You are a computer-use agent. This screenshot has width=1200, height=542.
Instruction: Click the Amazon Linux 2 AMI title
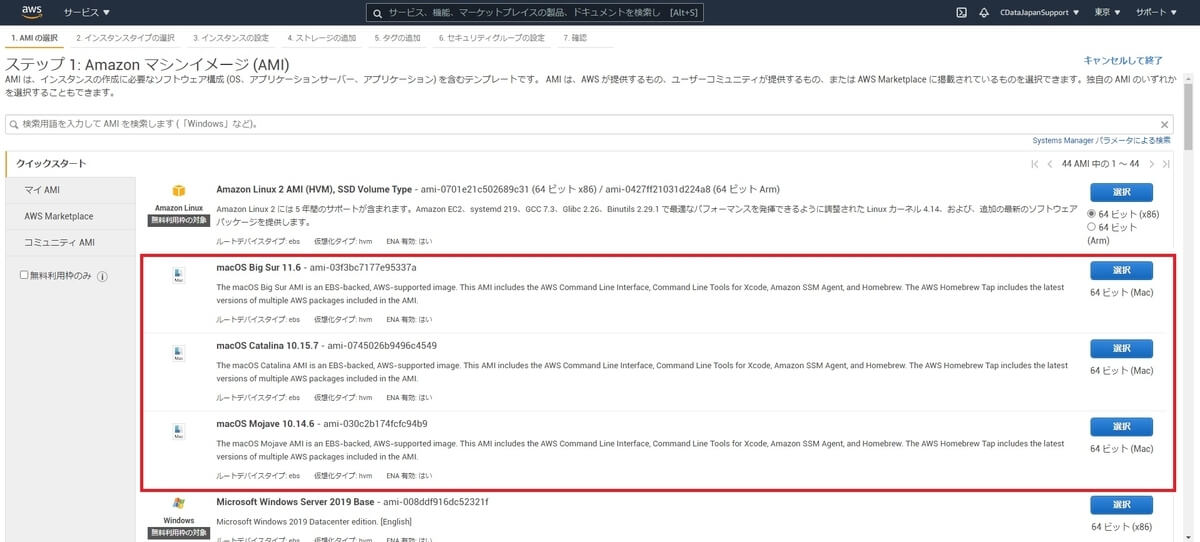click(314, 189)
